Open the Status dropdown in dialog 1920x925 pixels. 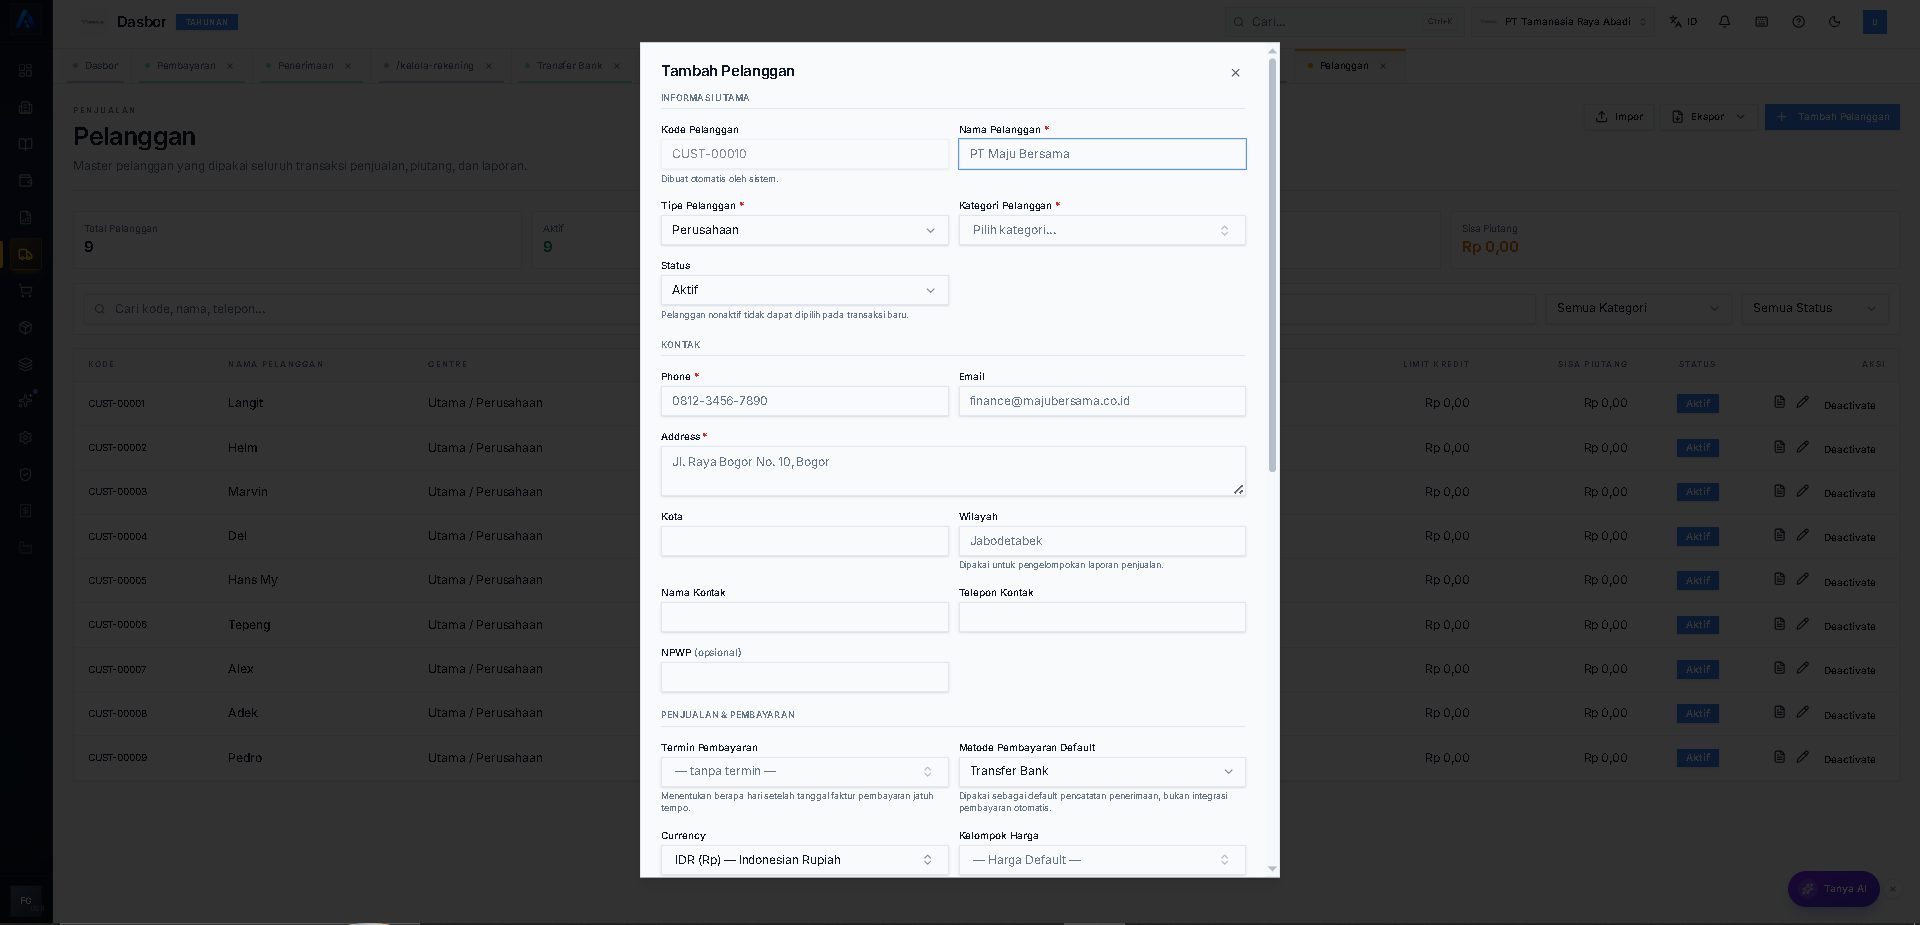804,290
